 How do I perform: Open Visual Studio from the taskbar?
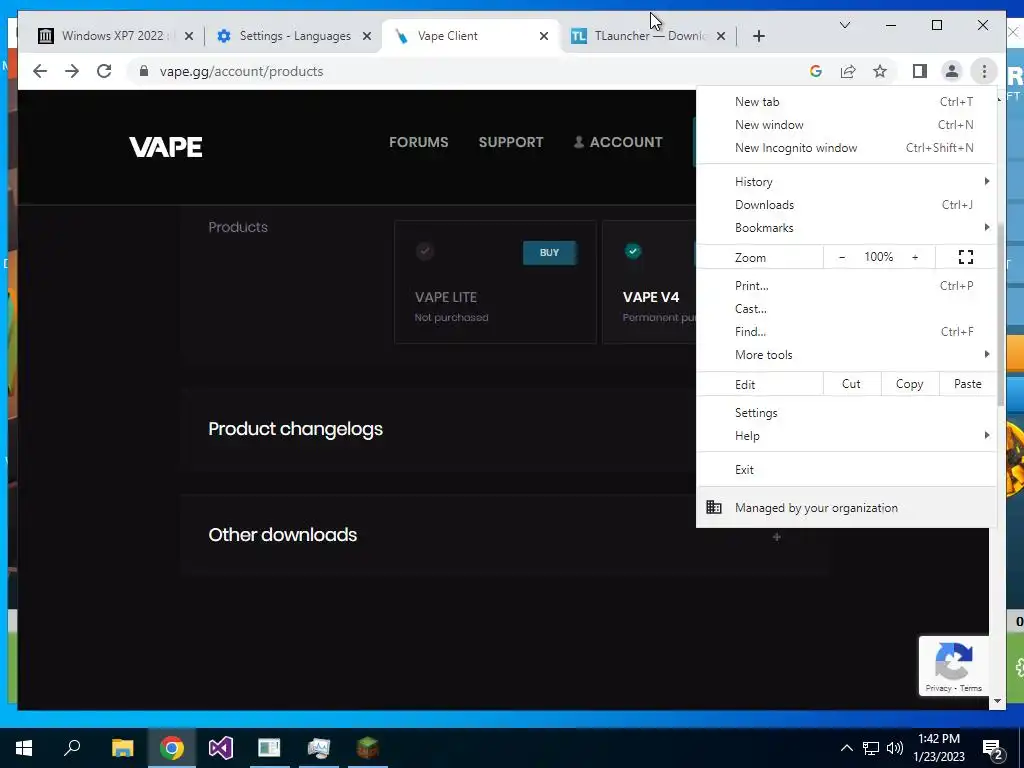221,748
